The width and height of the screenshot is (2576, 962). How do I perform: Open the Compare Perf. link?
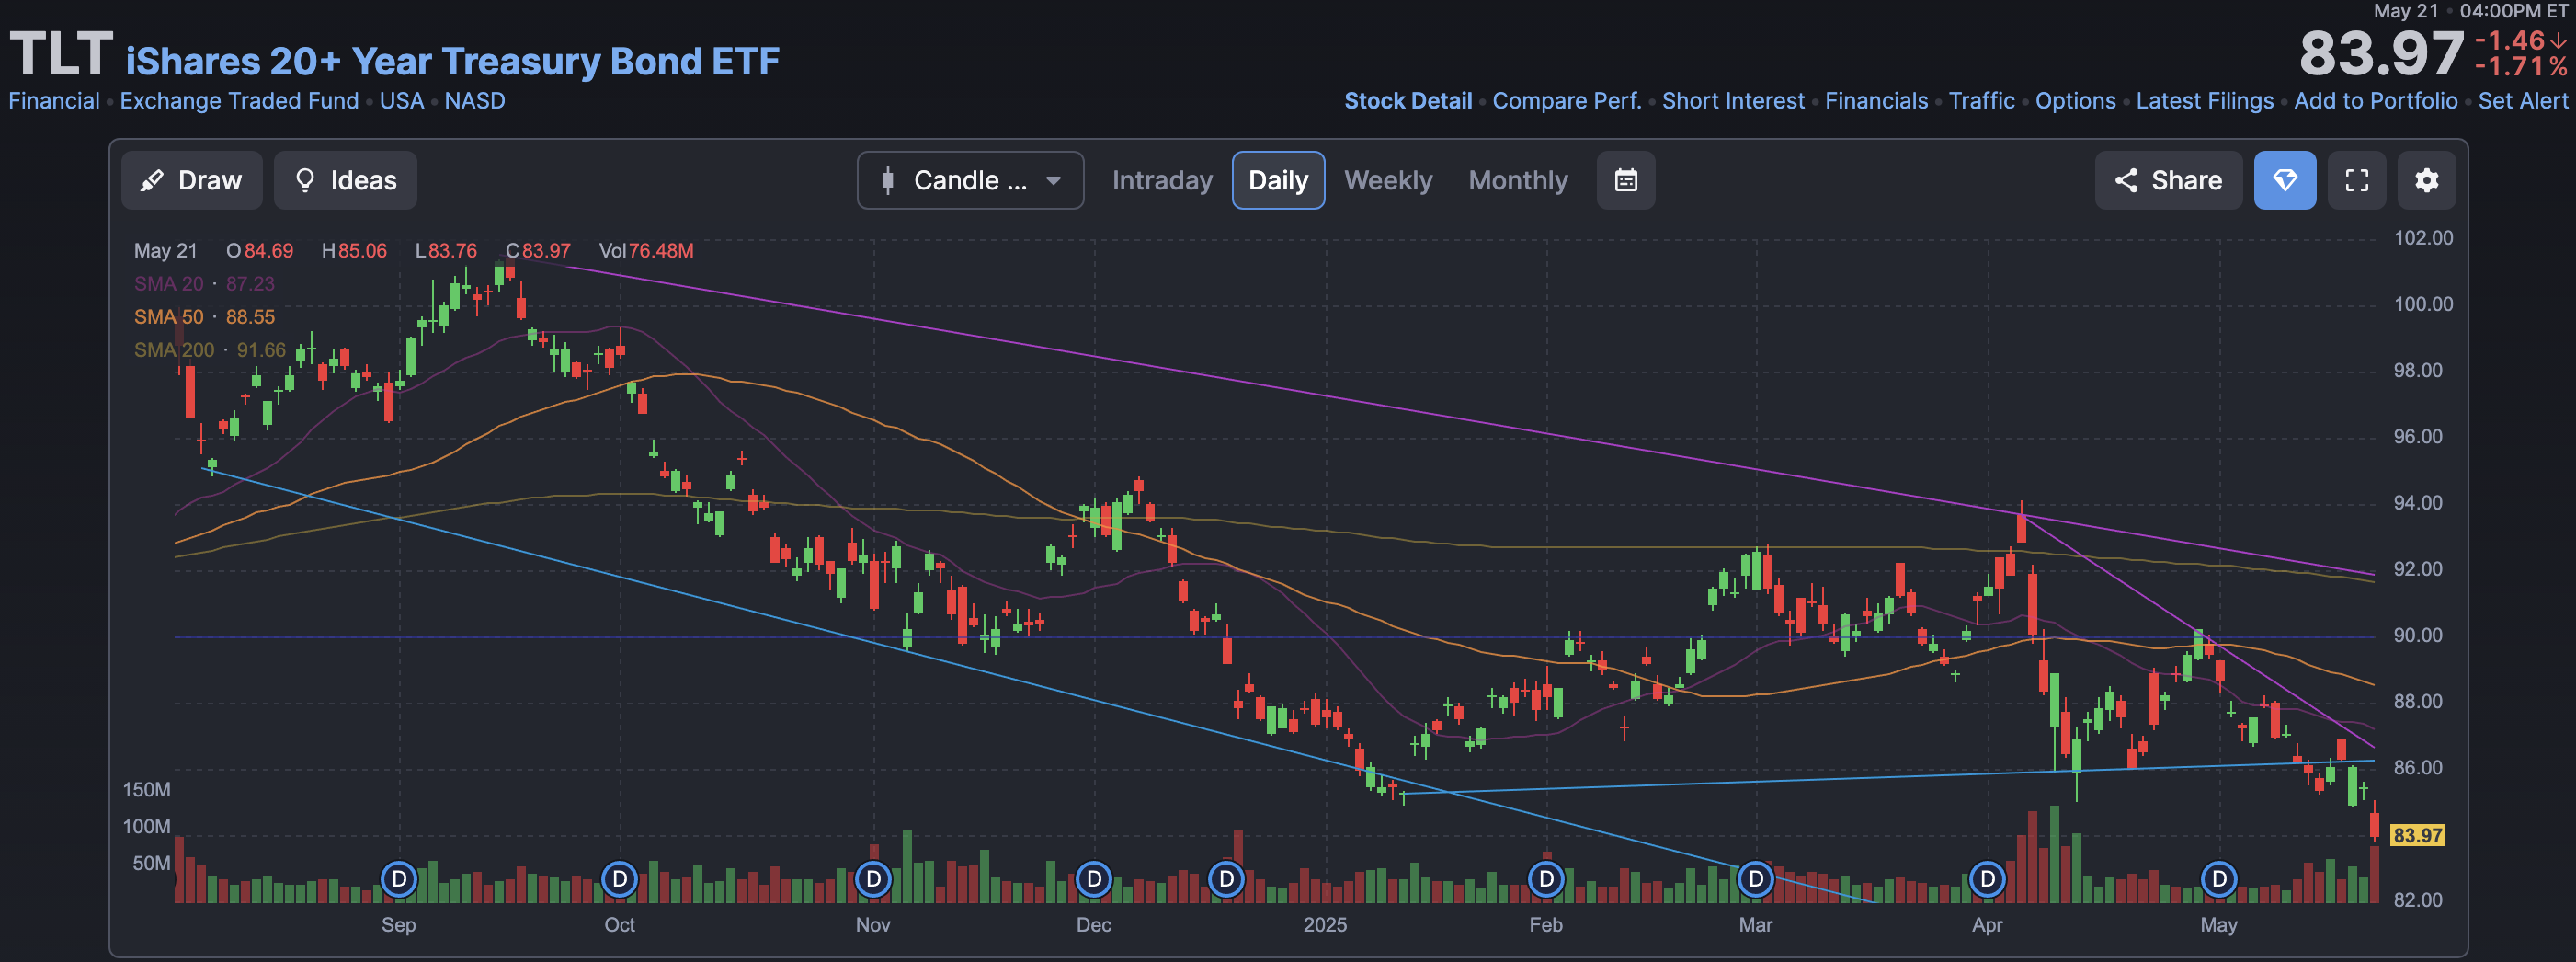1566,101
